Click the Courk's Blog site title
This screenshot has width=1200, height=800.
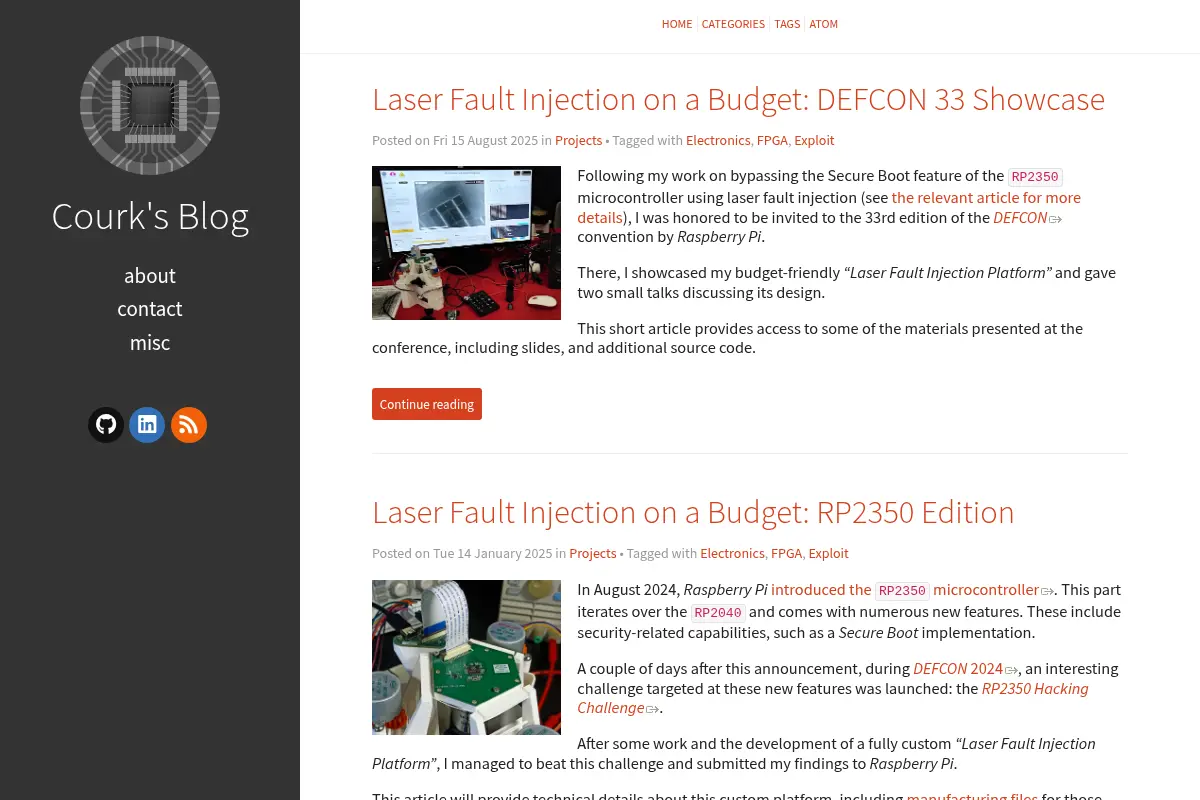(x=150, y=217)
